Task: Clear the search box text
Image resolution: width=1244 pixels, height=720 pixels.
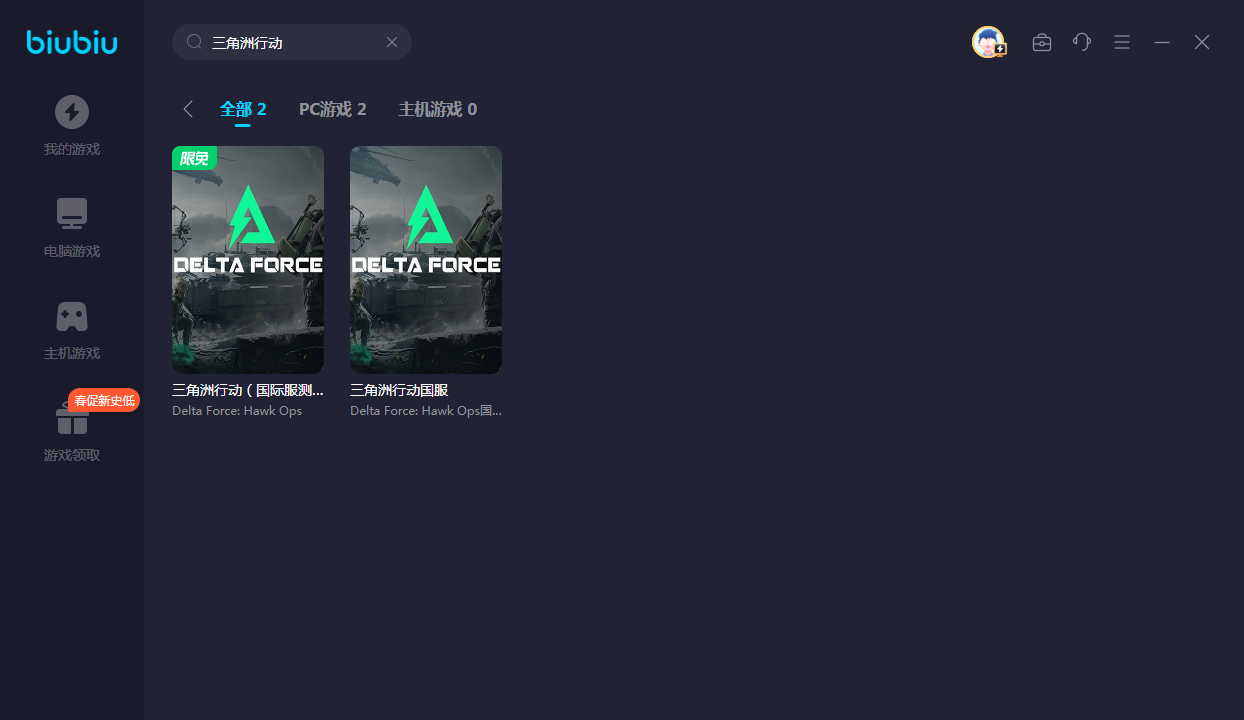Action: point(392,42)
